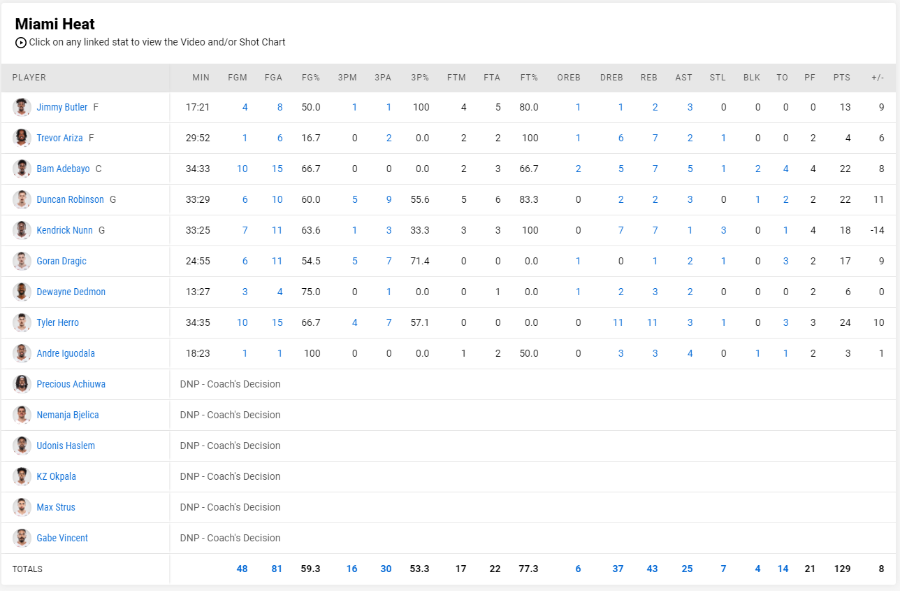The height and width of the screenshot is (591, 900).
Task: Open Gabe Vincent's player profile link
Action: [x=62, y=538]
